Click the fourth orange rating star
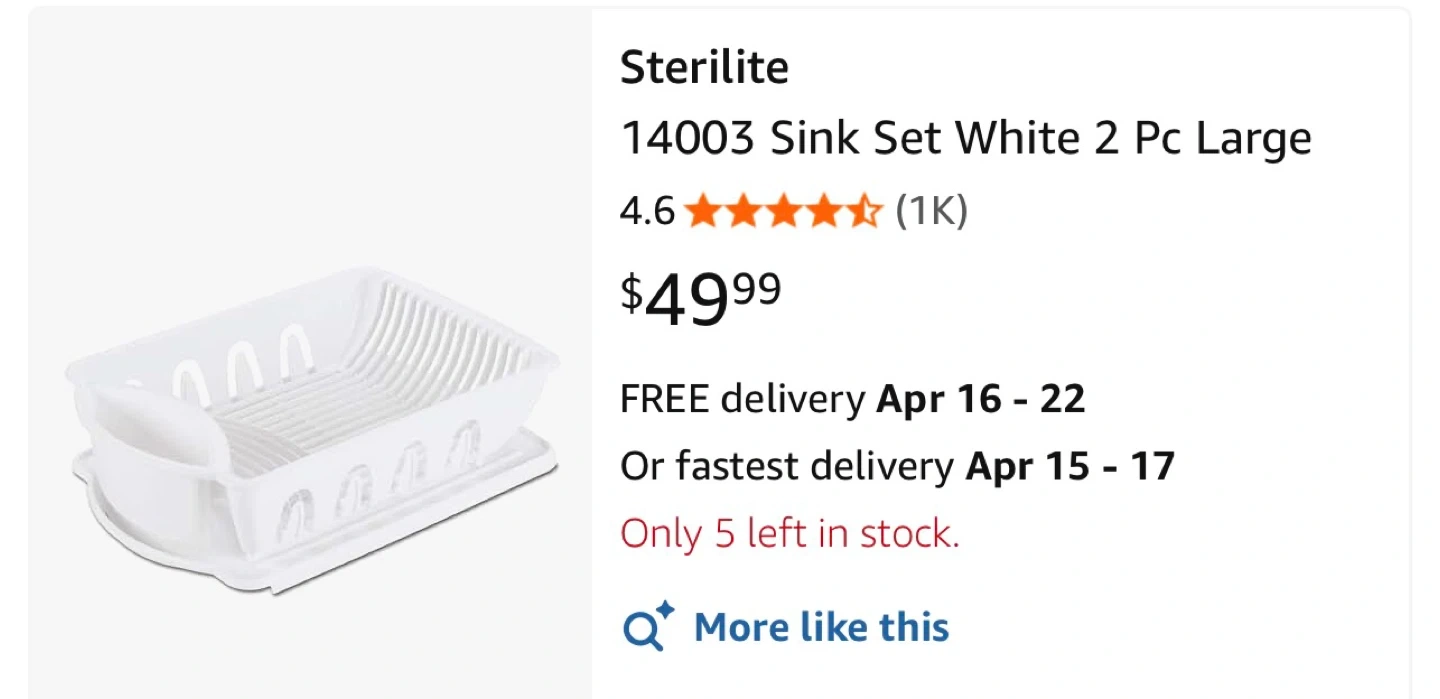Image resolution: width=1440 pixels, height=699 pixels. 824,212
